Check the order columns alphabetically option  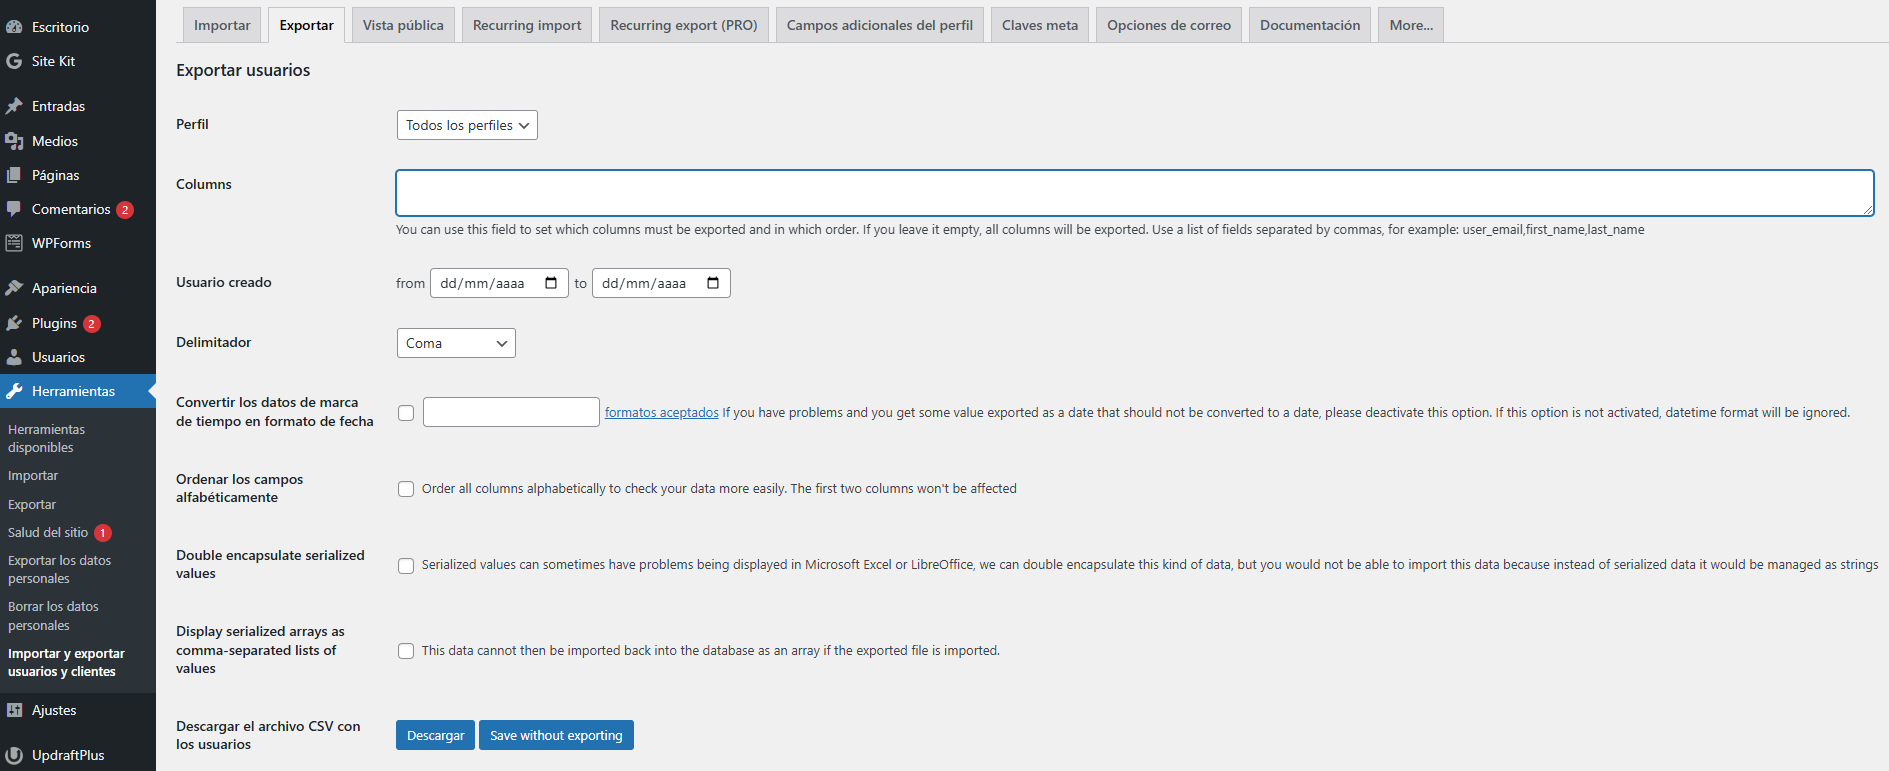pyautogui.click(x=406, y=489)
